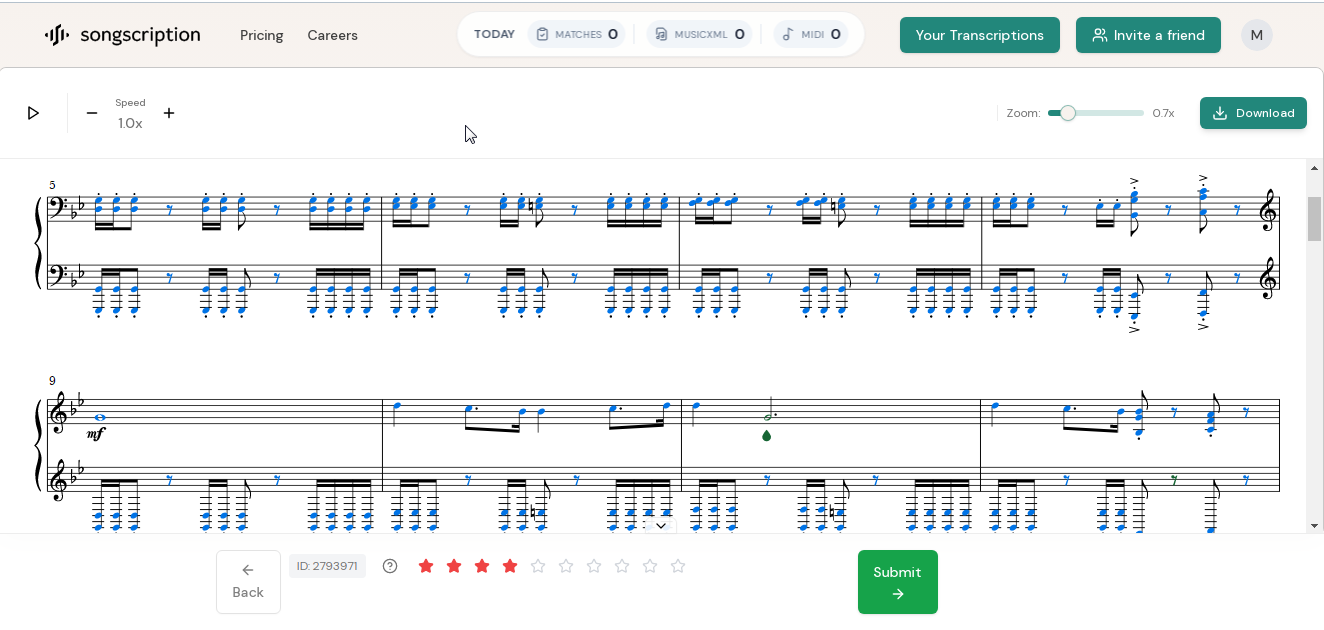
Task: Click the MusicXML counter icon
Action: [661, 35]
